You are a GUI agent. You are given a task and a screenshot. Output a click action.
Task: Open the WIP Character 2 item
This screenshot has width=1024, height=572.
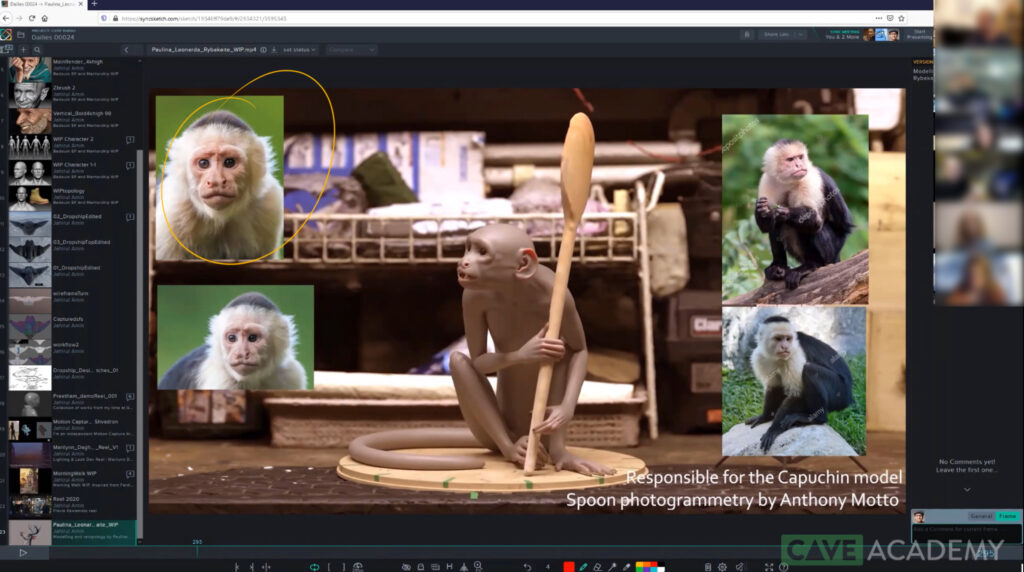72,145
